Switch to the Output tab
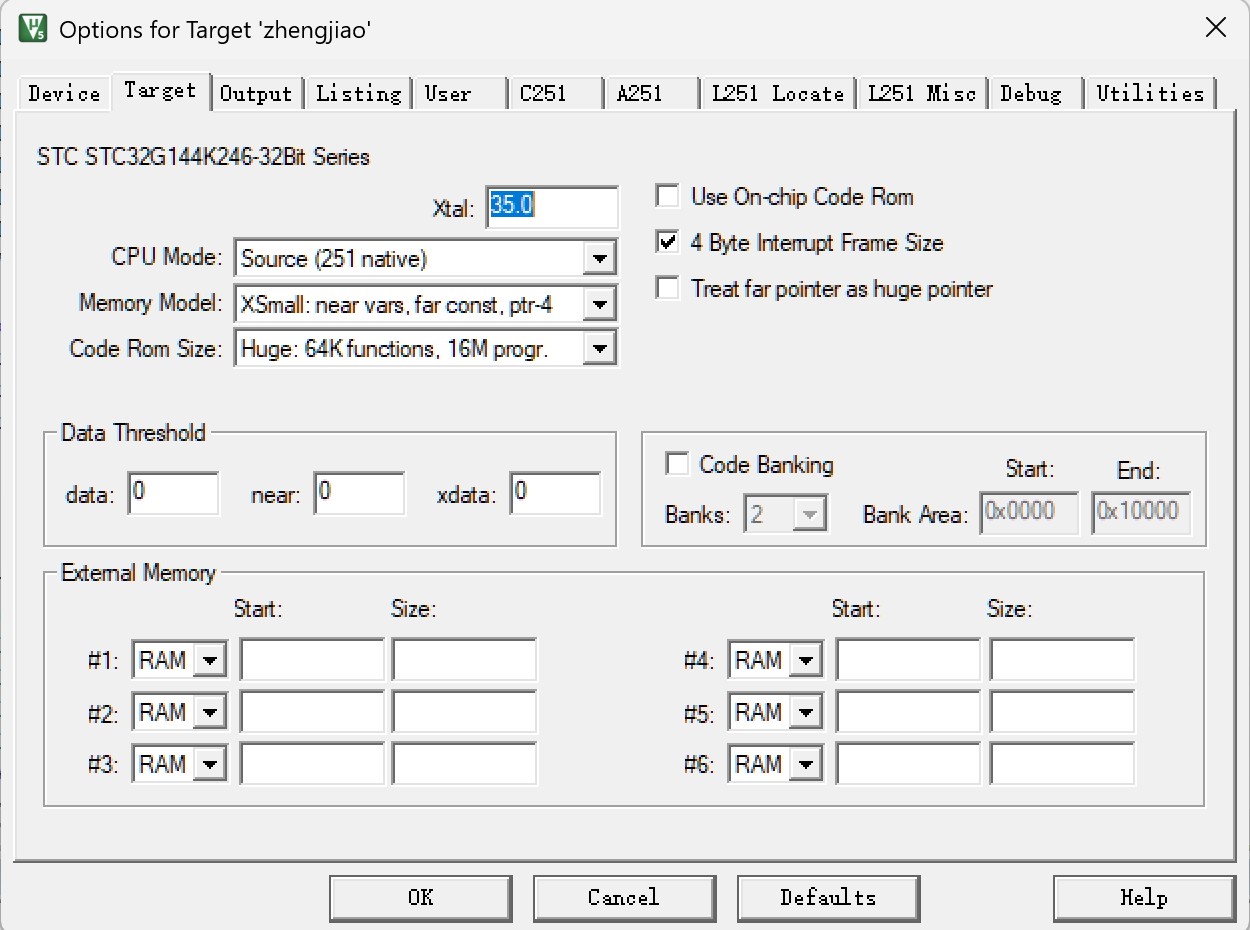This screenshot has width=1250, height=930. pyautogui.click(x=256, y=94)
